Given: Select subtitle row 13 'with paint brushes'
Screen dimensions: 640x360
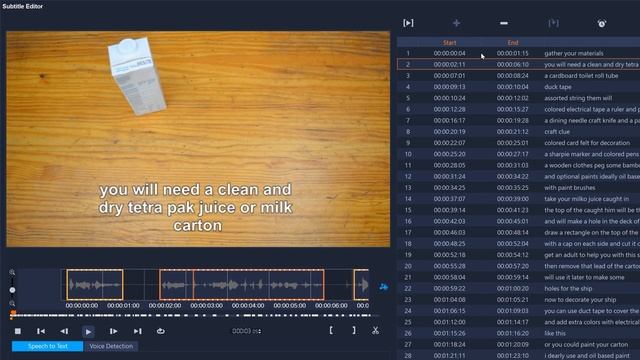Looking at the screenshot, I should tap(518, 188).
